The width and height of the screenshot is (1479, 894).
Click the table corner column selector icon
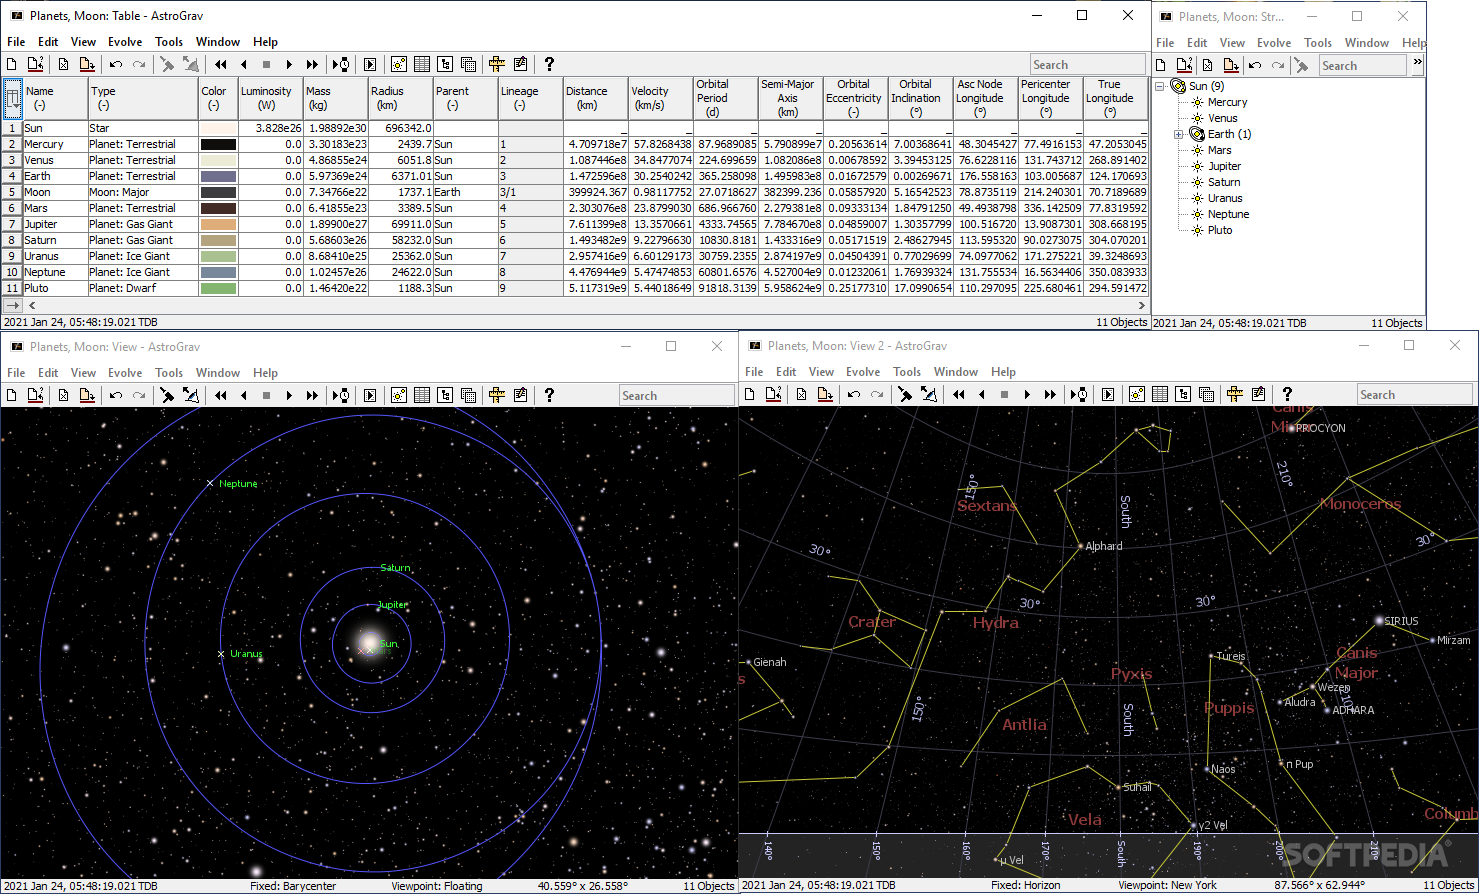click(x=12, y=98)
